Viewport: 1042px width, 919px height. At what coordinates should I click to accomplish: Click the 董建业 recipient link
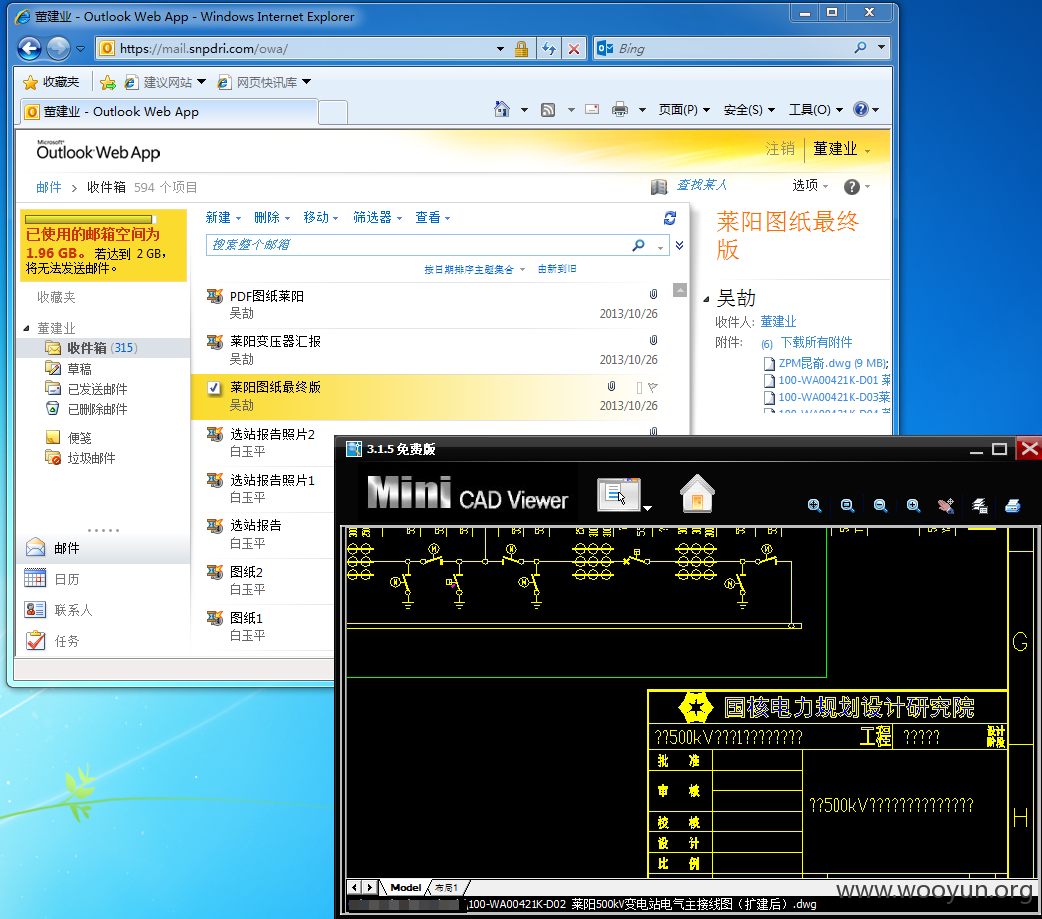(778, 322)
